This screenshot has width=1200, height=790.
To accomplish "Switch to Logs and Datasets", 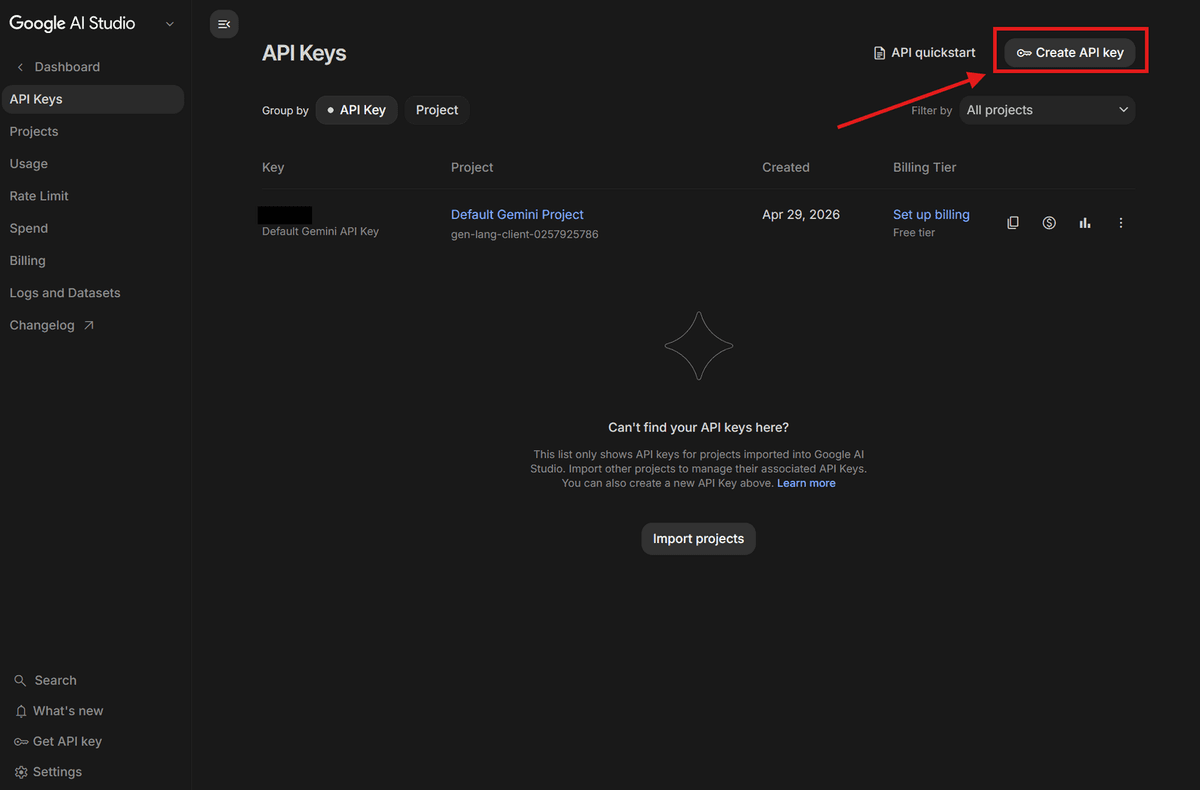I will 64,292.
